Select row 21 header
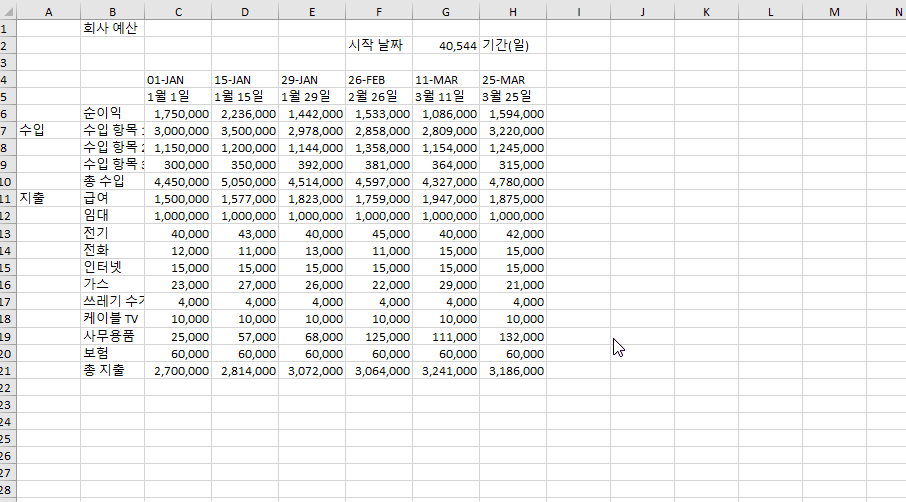 point(8,371)
